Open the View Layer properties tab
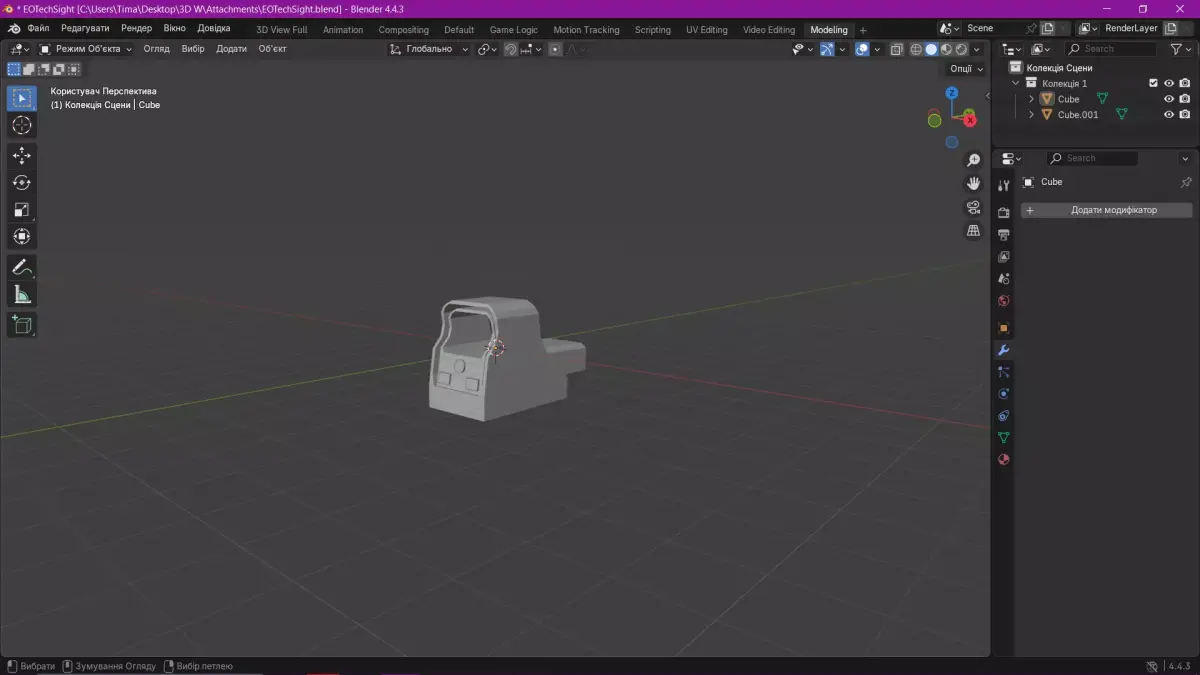The image size is (1200, 675). tap(1004, 256)
